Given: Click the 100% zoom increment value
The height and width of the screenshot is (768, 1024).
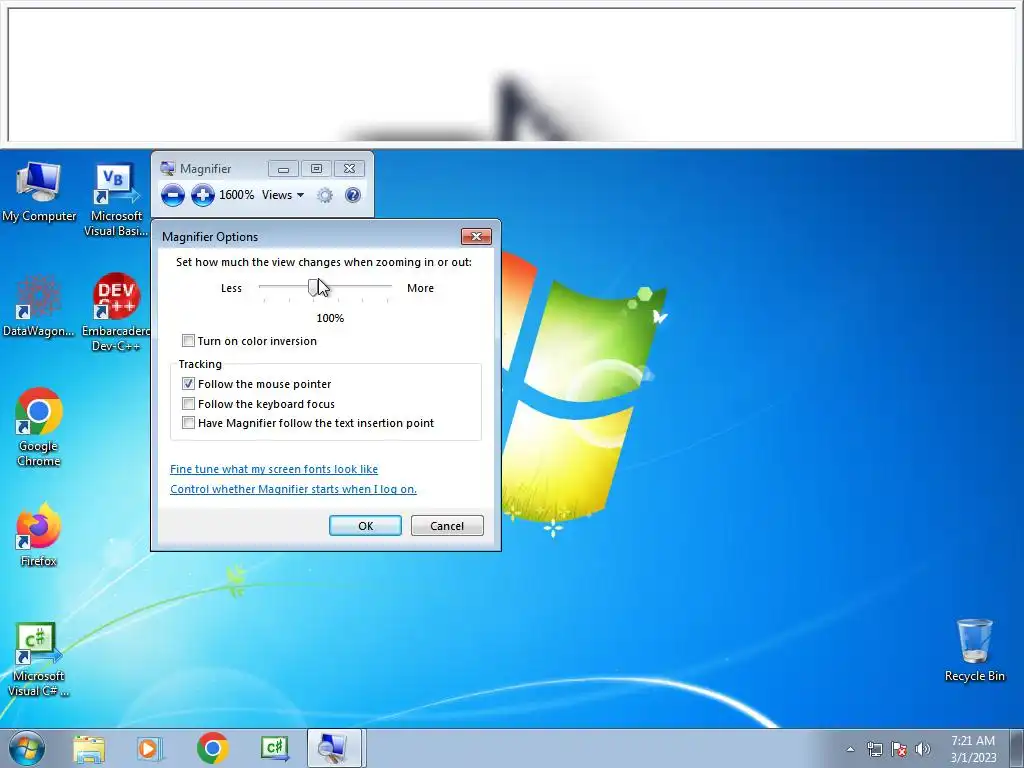Looking at the screenshot, I should coord(330,318).
